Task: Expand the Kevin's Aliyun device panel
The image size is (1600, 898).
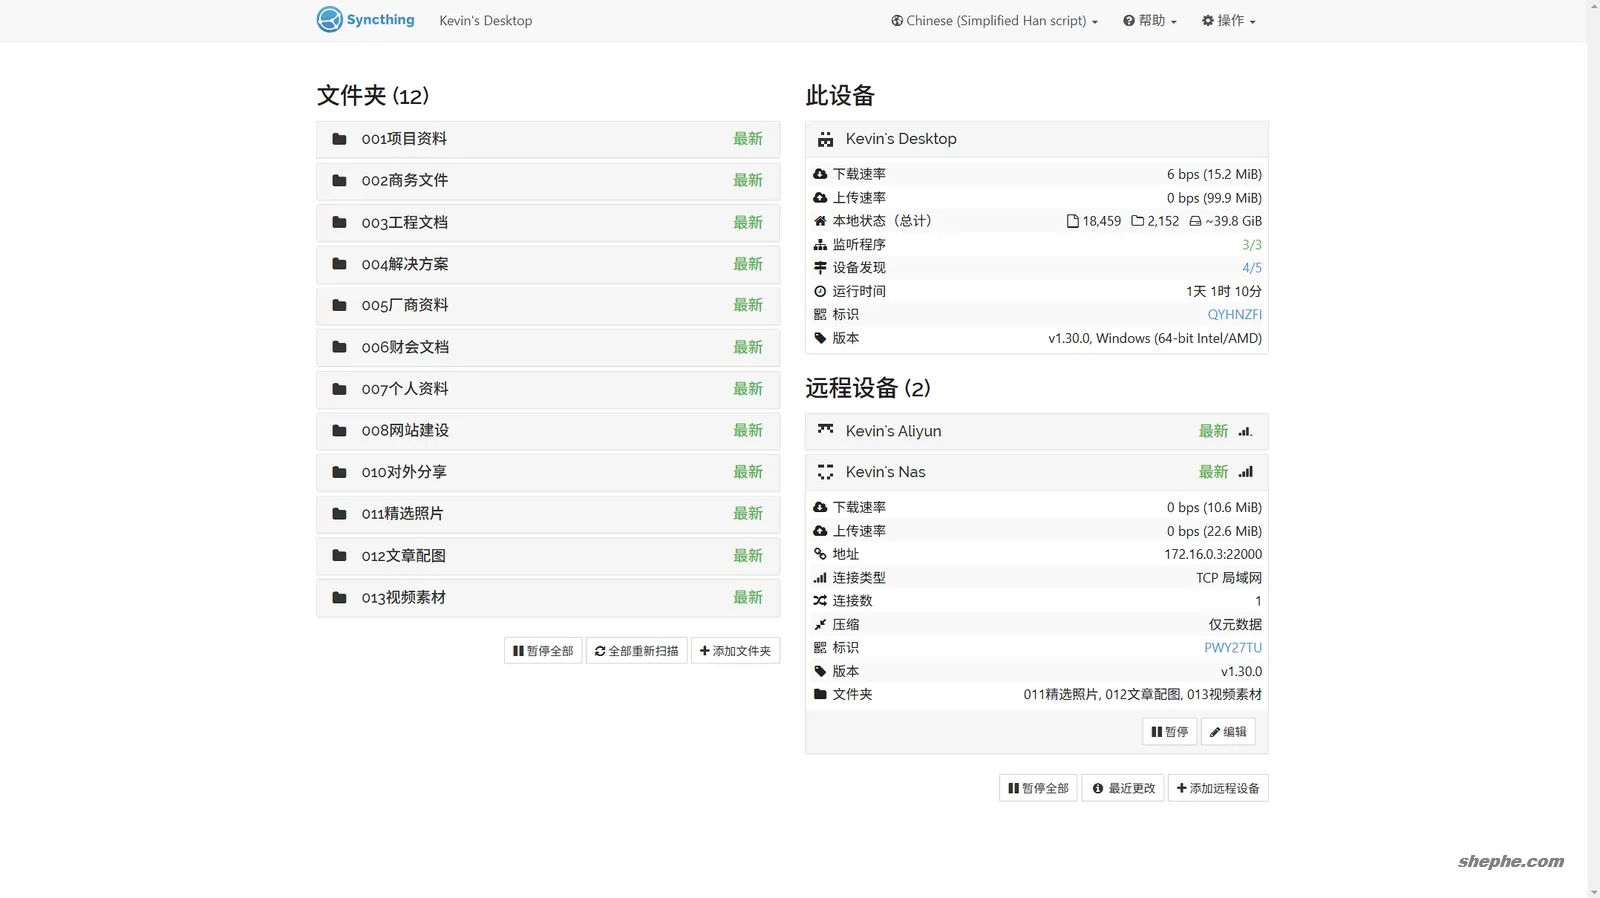Action: [1036, 431]
